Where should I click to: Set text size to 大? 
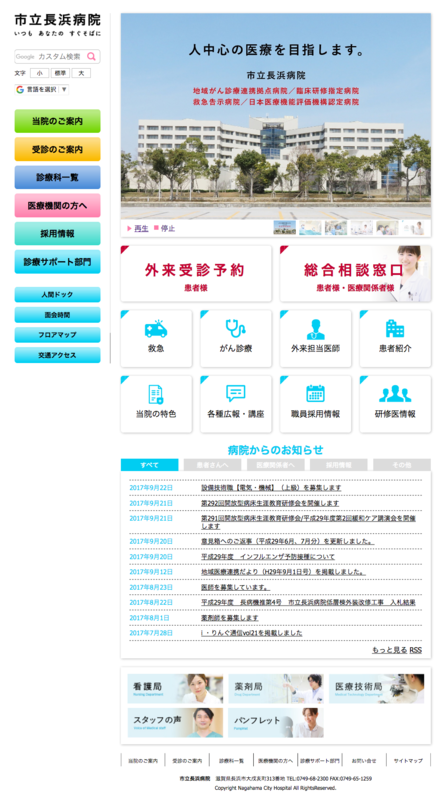coord(81,73)
